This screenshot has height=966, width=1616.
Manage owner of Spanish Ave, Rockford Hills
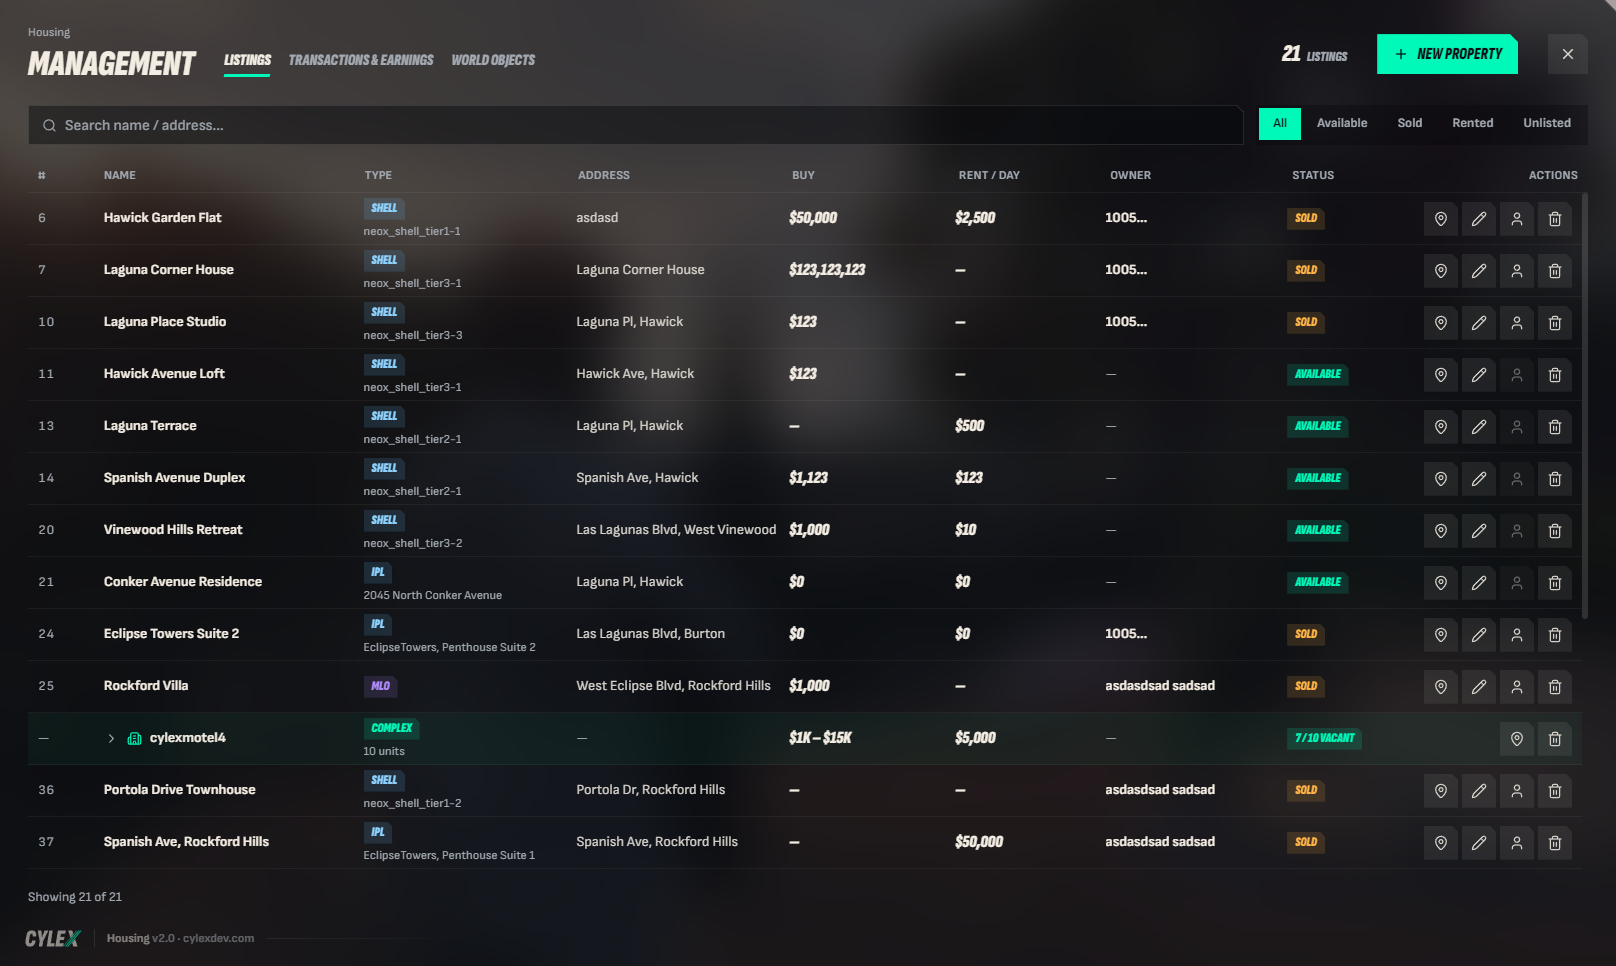click(1517, 843)
